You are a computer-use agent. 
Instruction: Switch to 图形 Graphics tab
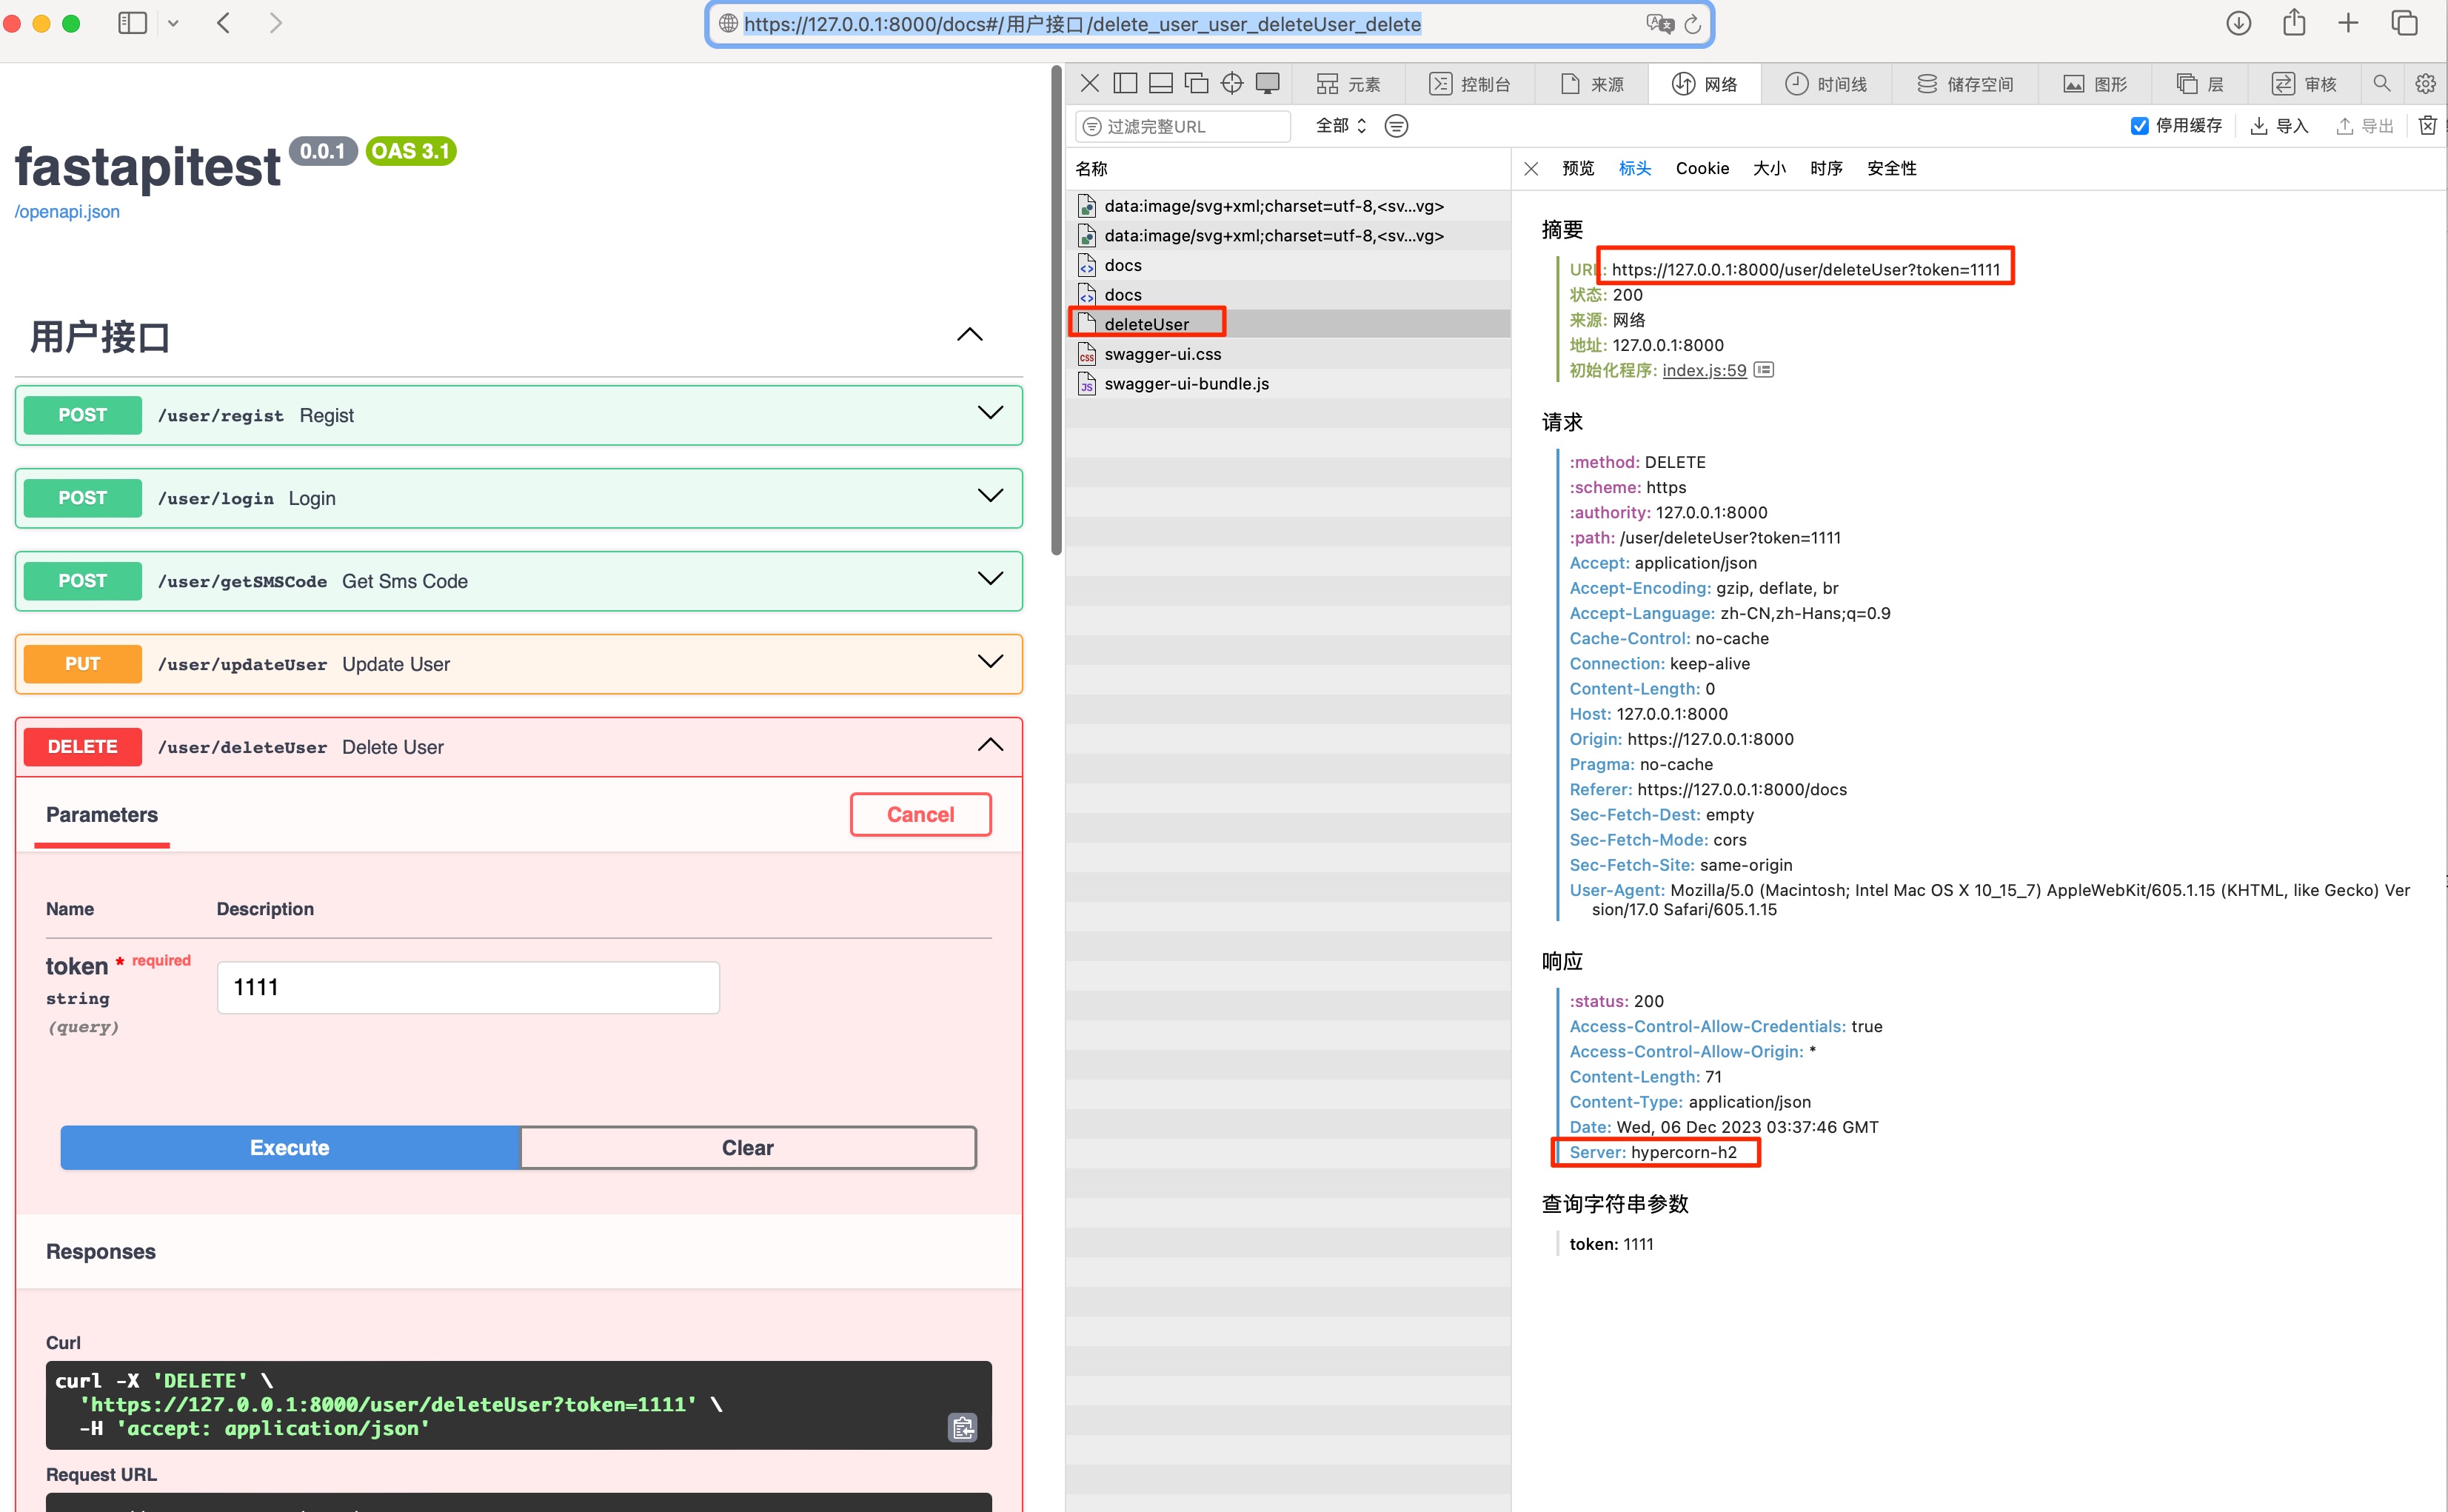2095,84
